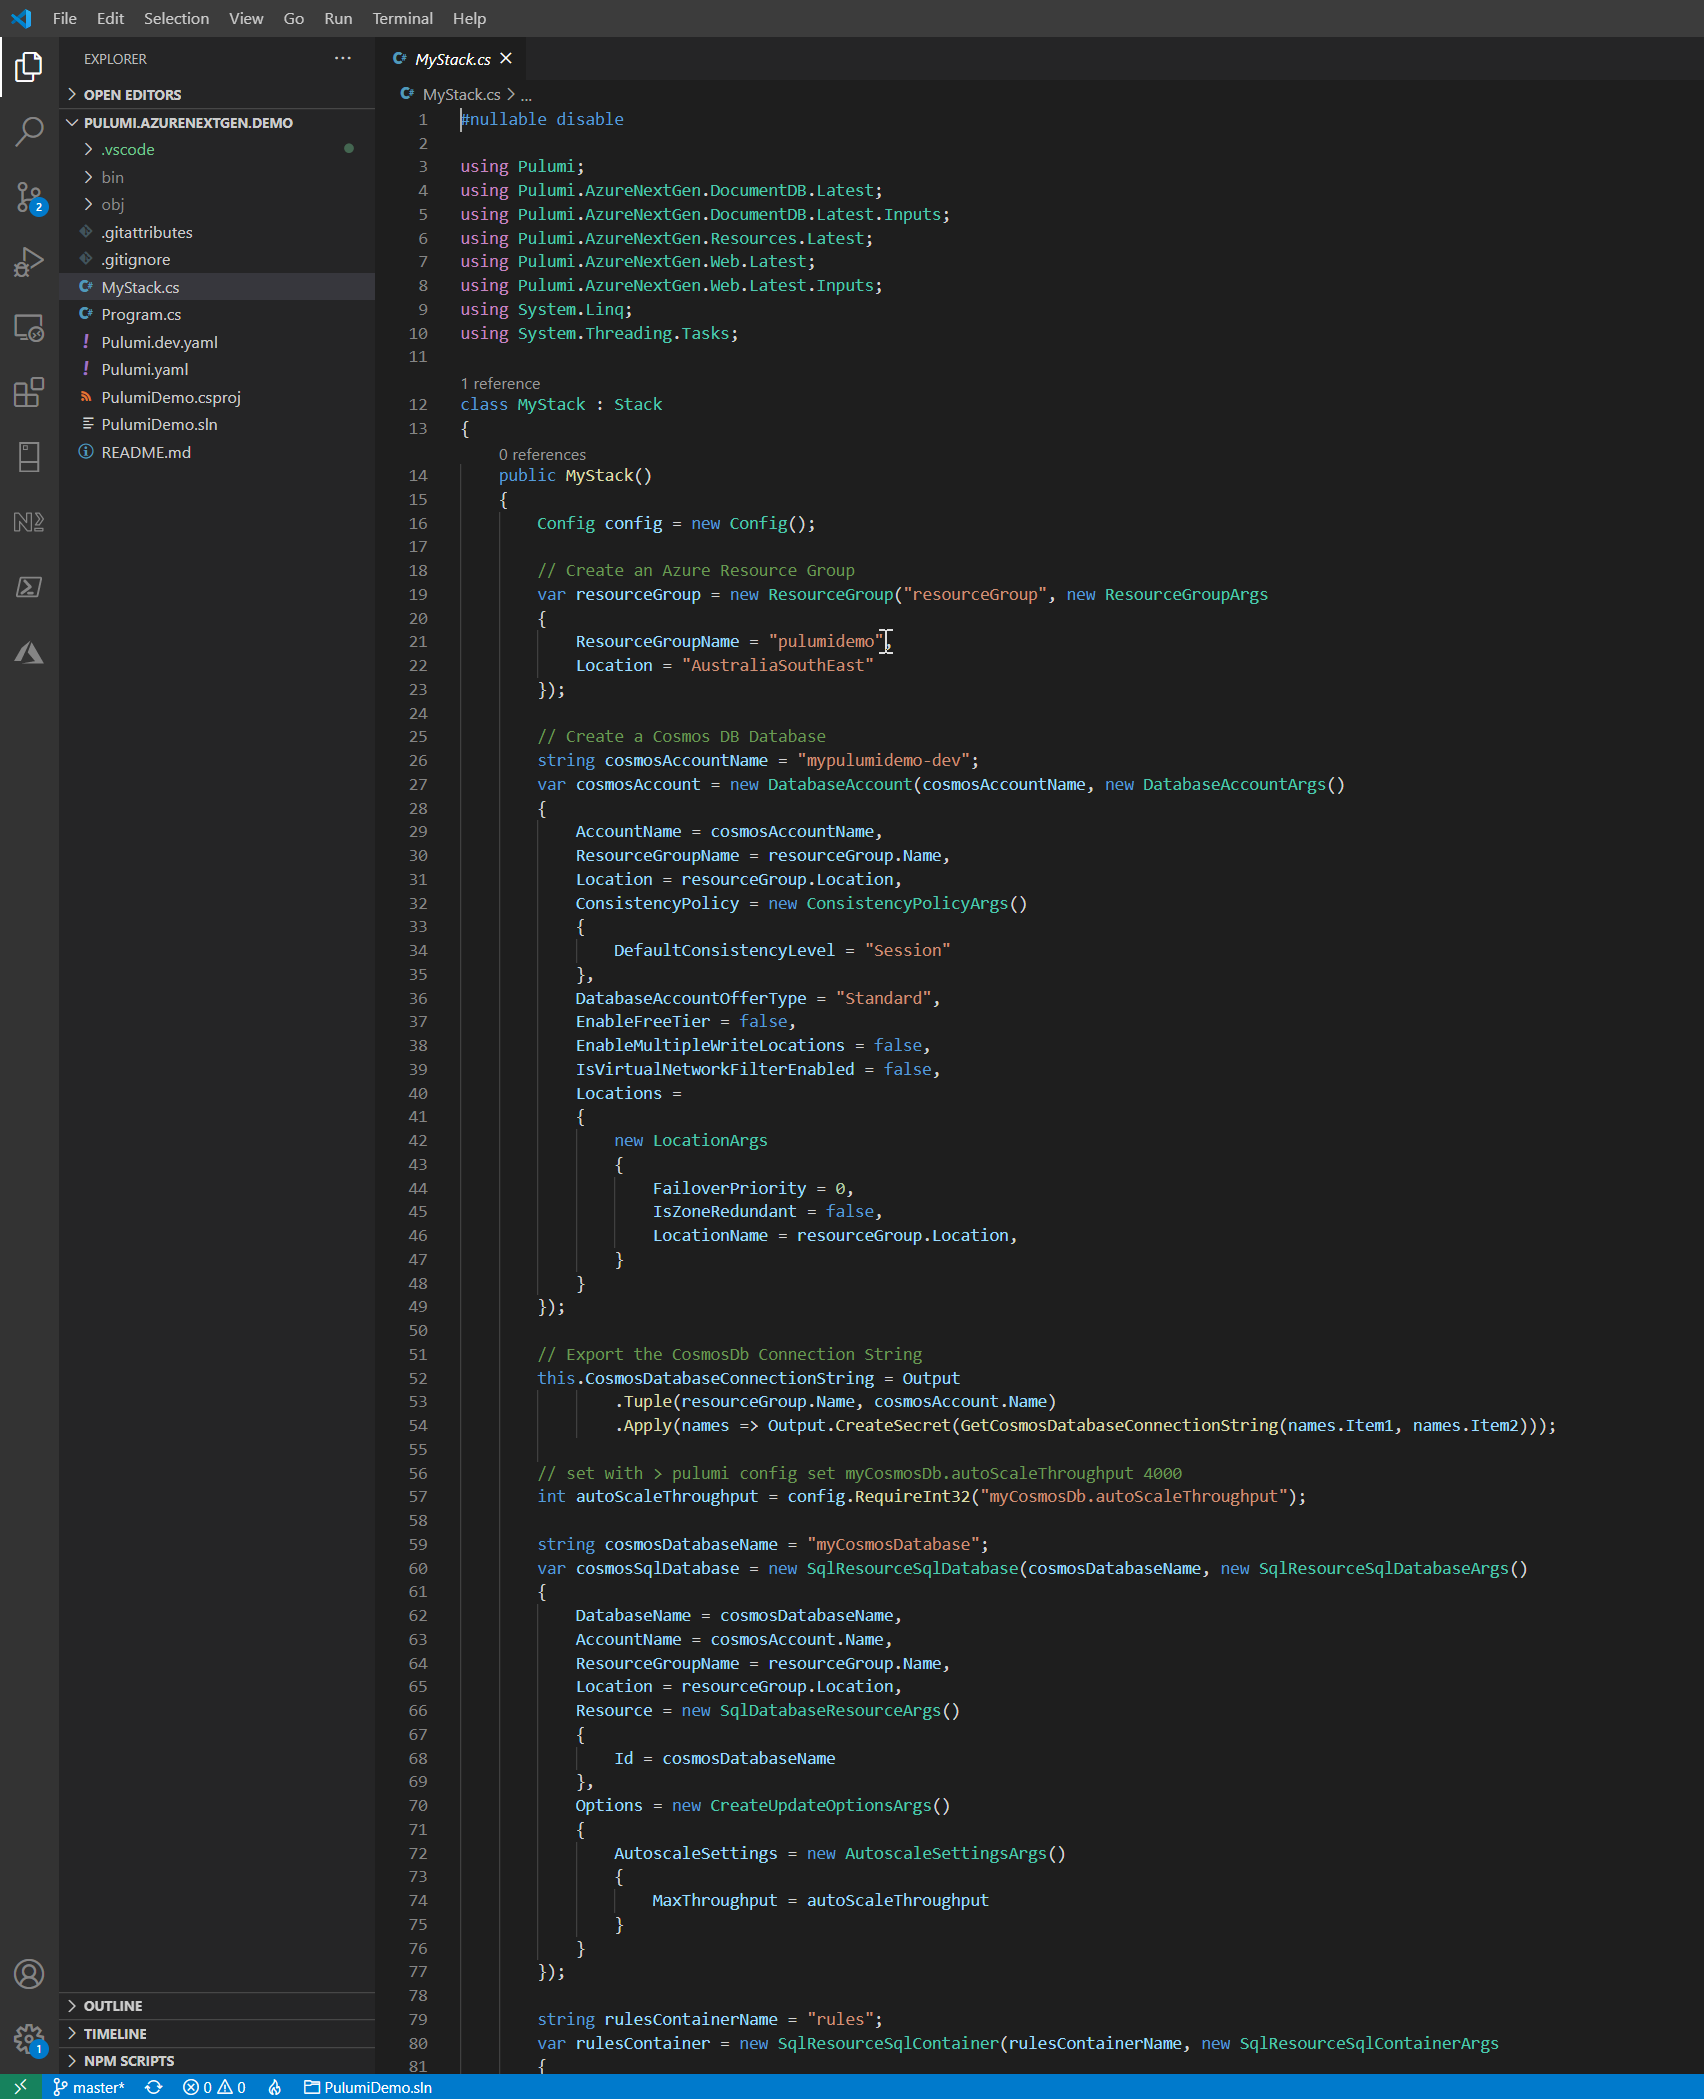1704x2099 pixels.
Task: Open Program.cs in the explorer
Action: pos(141,315)
